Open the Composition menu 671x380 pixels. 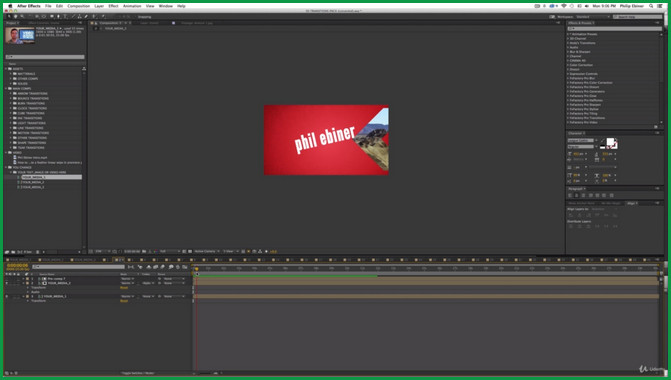pos(79,6)
